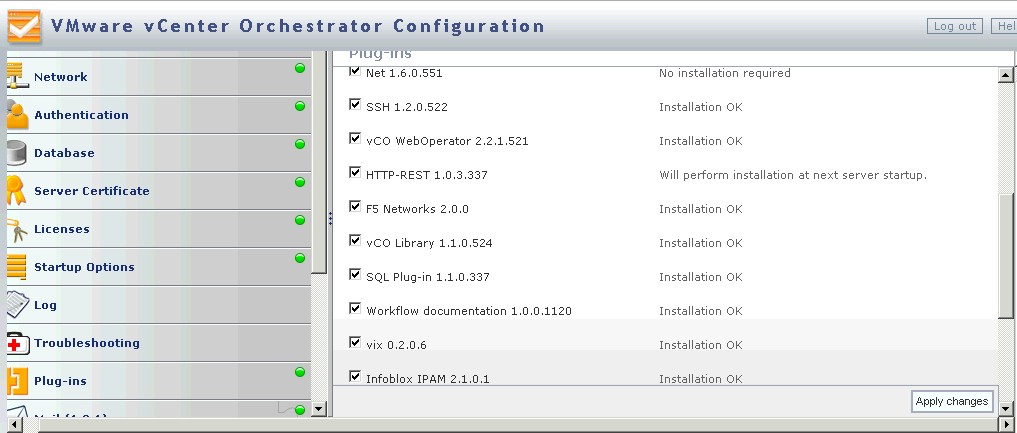Open the Log menu item

(45, 305)
